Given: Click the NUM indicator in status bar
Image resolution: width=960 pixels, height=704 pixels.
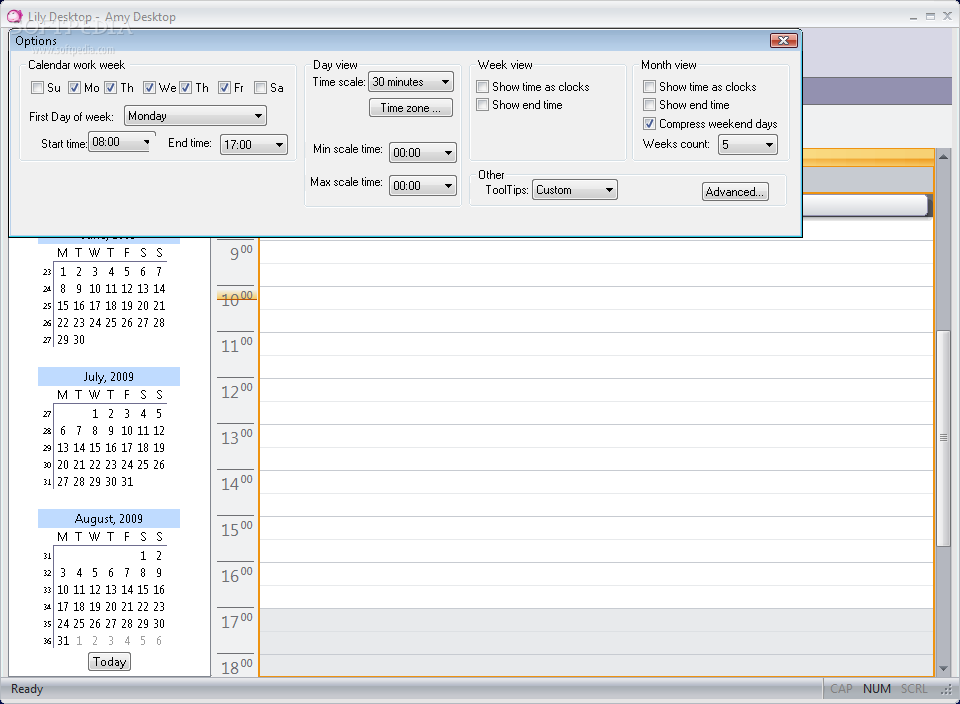Looking at the screenshot, I should click(877, 689).
